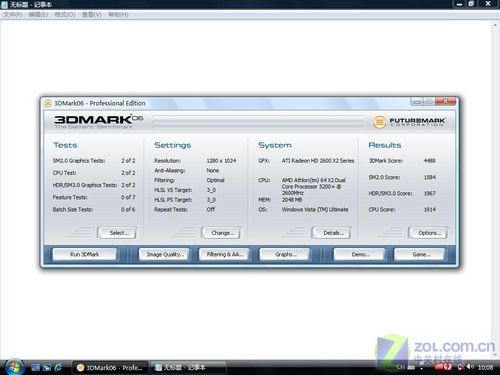Click the CPU Score value 1914

(x=429, y=210)
